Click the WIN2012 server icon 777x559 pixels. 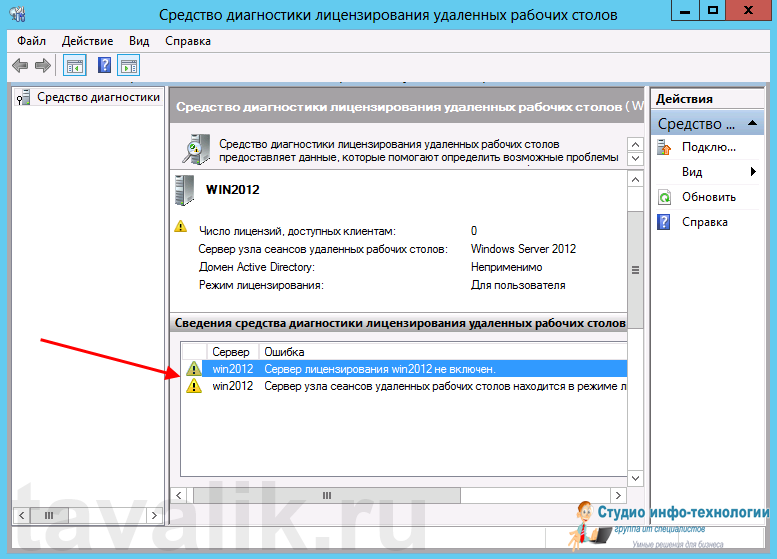point(185,189)
